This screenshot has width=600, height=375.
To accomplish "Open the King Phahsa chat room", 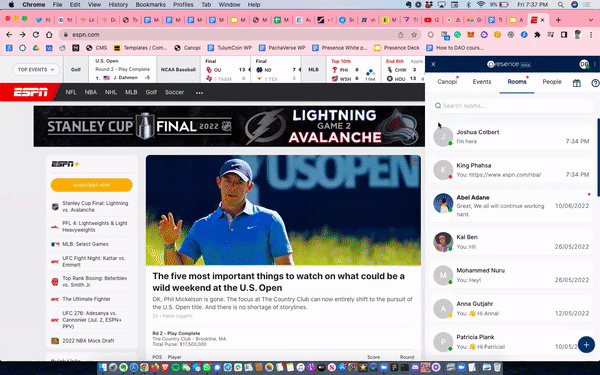I will pos(511,170).
